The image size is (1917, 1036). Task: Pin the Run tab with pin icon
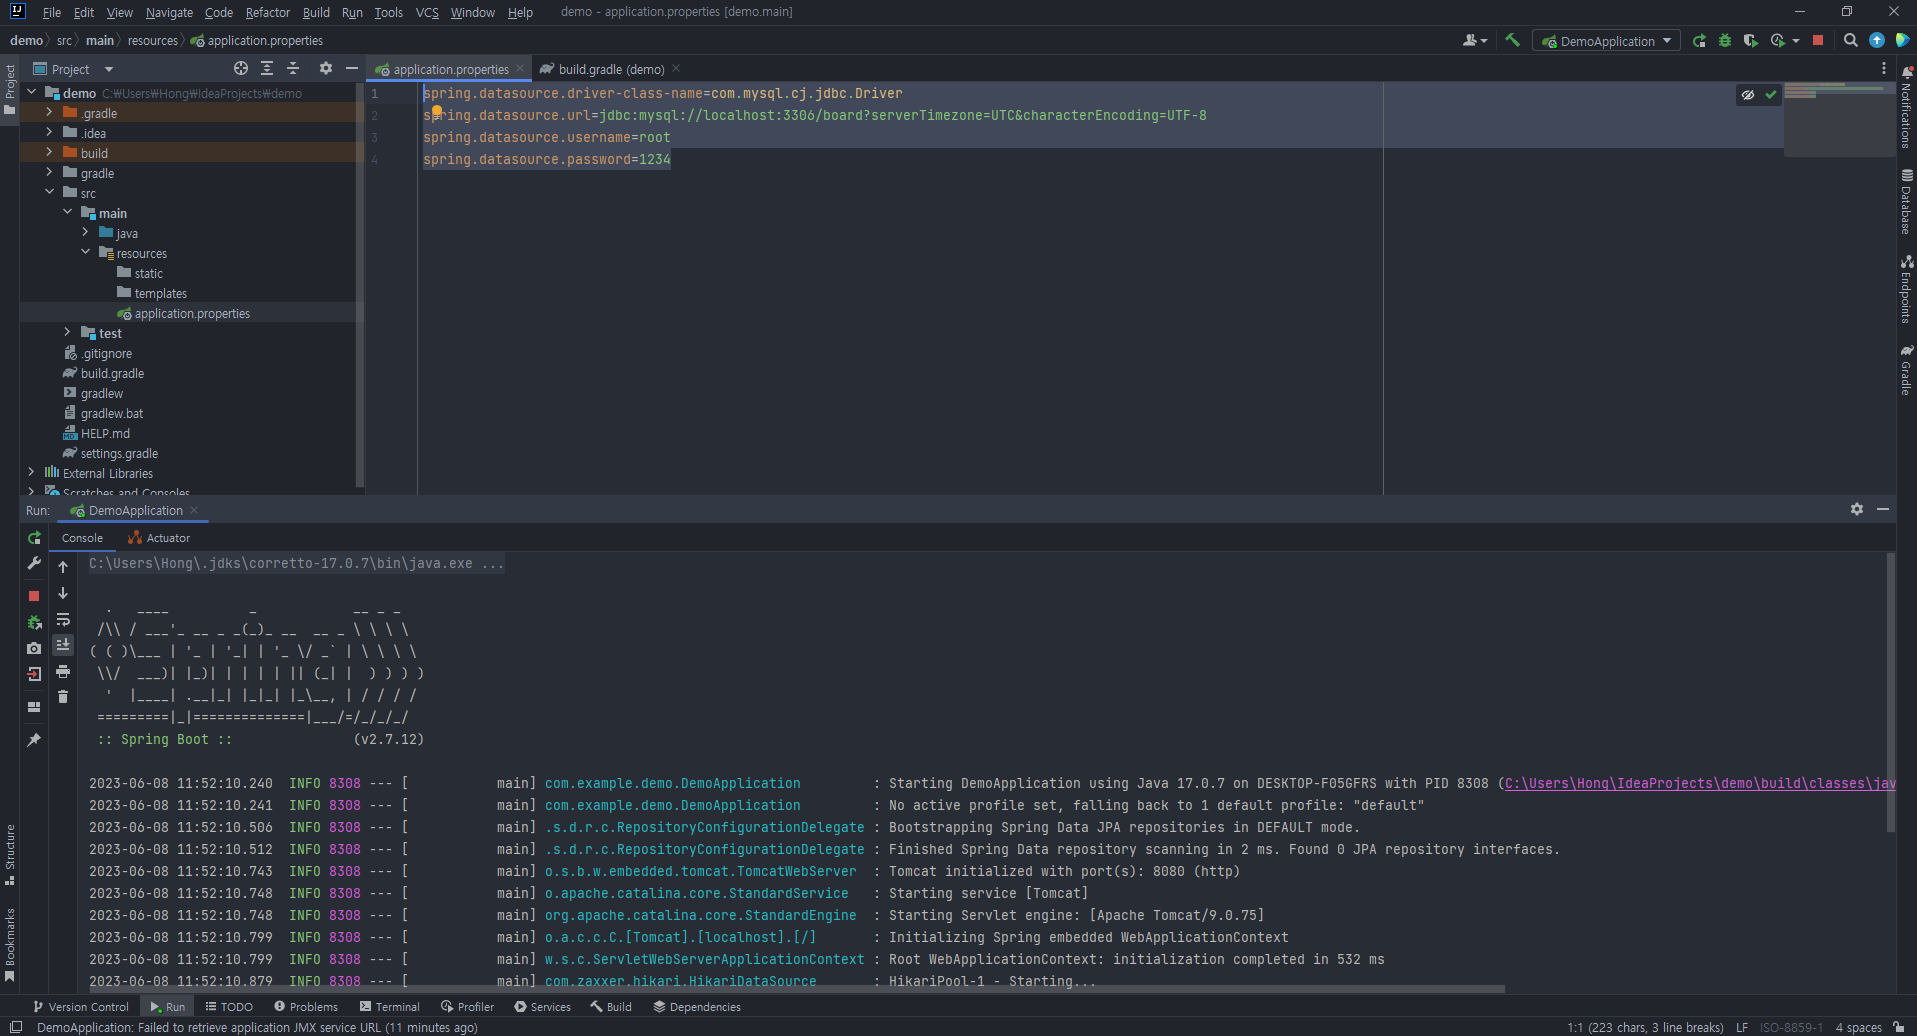point(34,740)
